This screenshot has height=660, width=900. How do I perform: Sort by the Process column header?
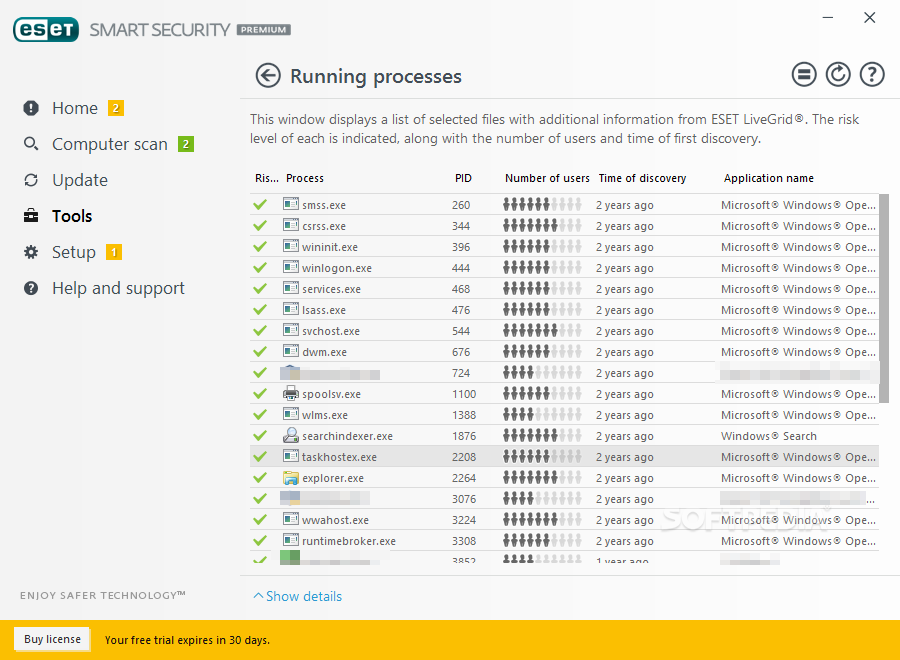(x=305, y=178)
